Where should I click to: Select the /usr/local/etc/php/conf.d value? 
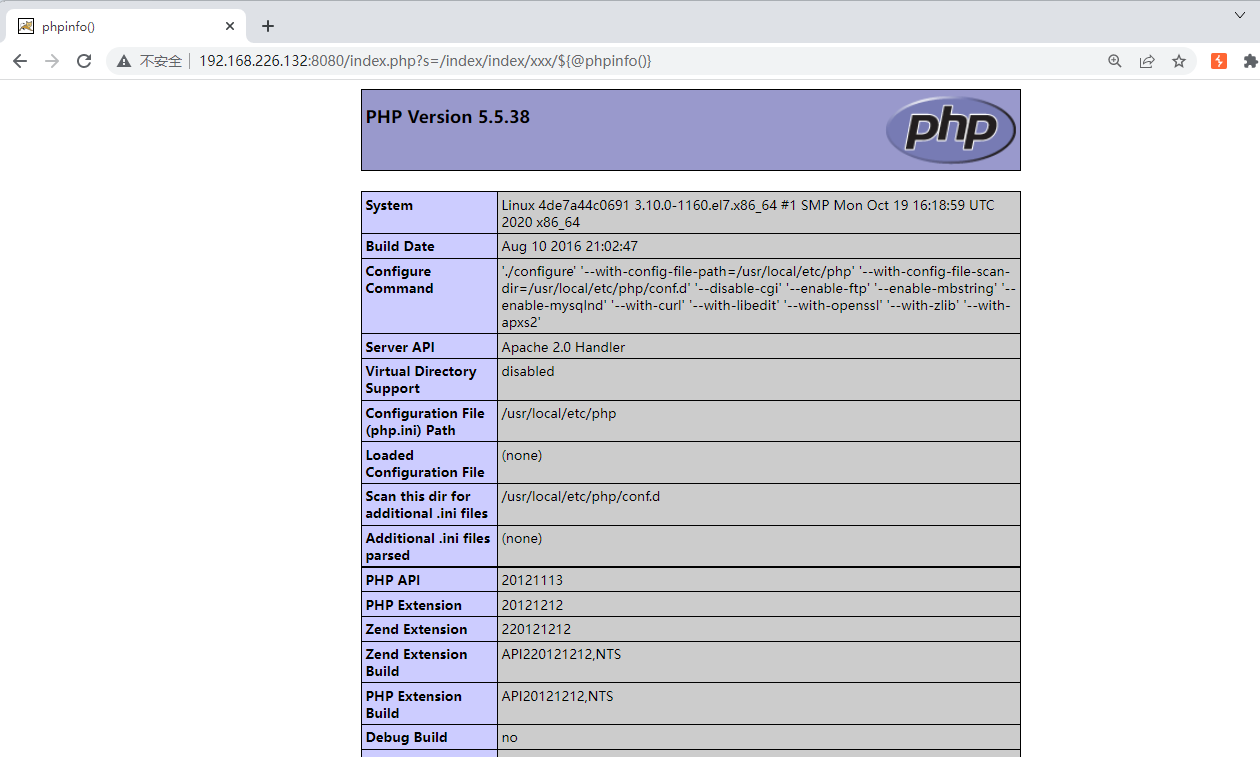tap(581, 496)
